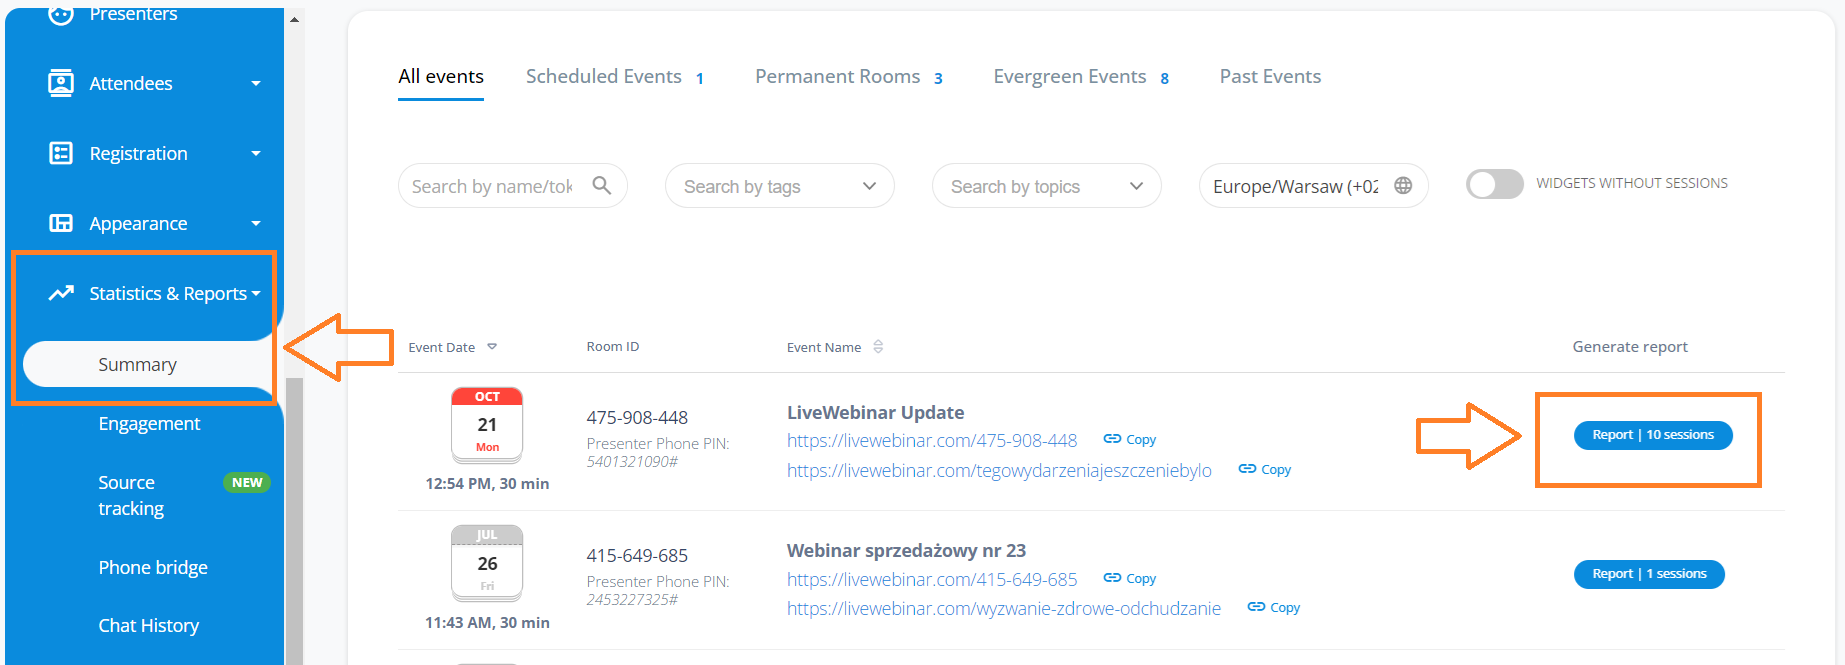
Task: Generate report for 10 sessions
Action: tap(1652, 435)
